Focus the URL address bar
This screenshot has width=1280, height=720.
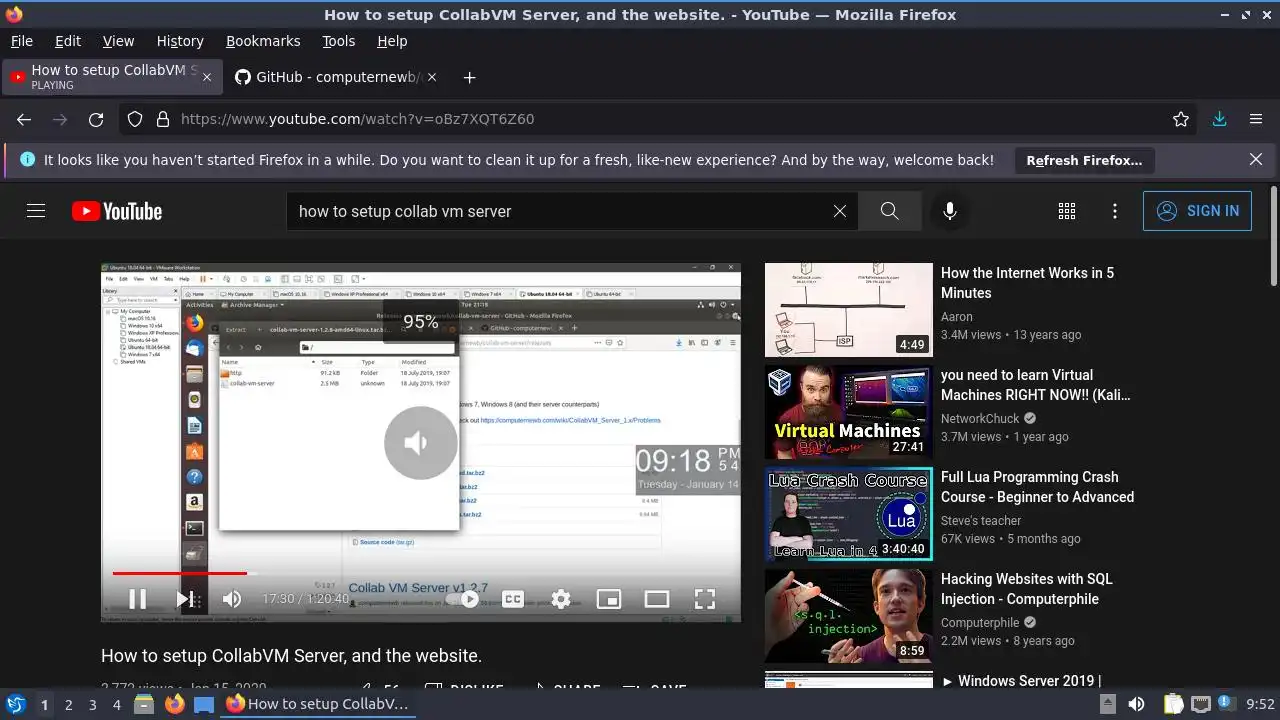click(660, 119)
